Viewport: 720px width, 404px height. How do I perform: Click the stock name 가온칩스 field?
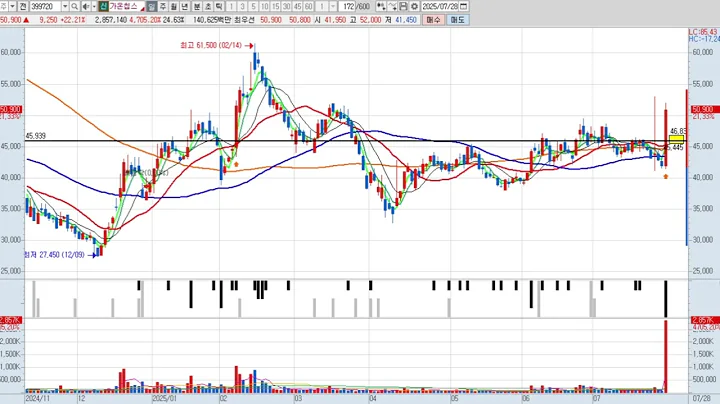click(126, 6)
